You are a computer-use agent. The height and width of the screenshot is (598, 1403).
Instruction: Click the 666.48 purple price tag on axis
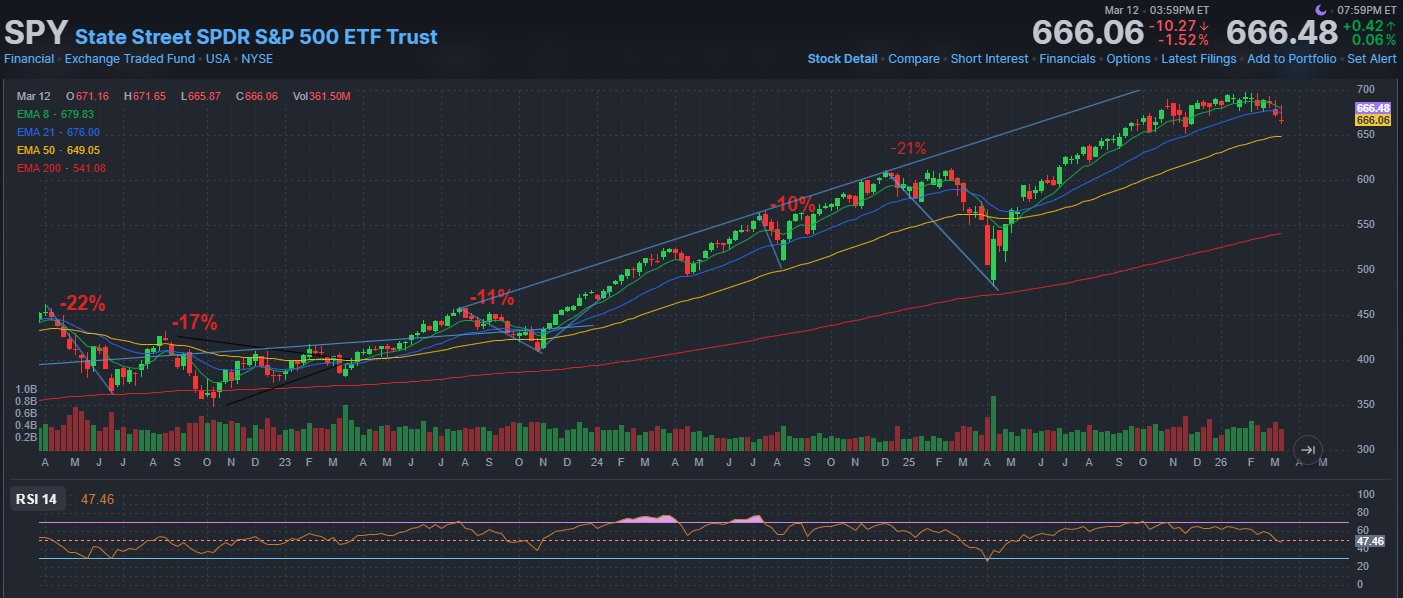[1372, 108]
